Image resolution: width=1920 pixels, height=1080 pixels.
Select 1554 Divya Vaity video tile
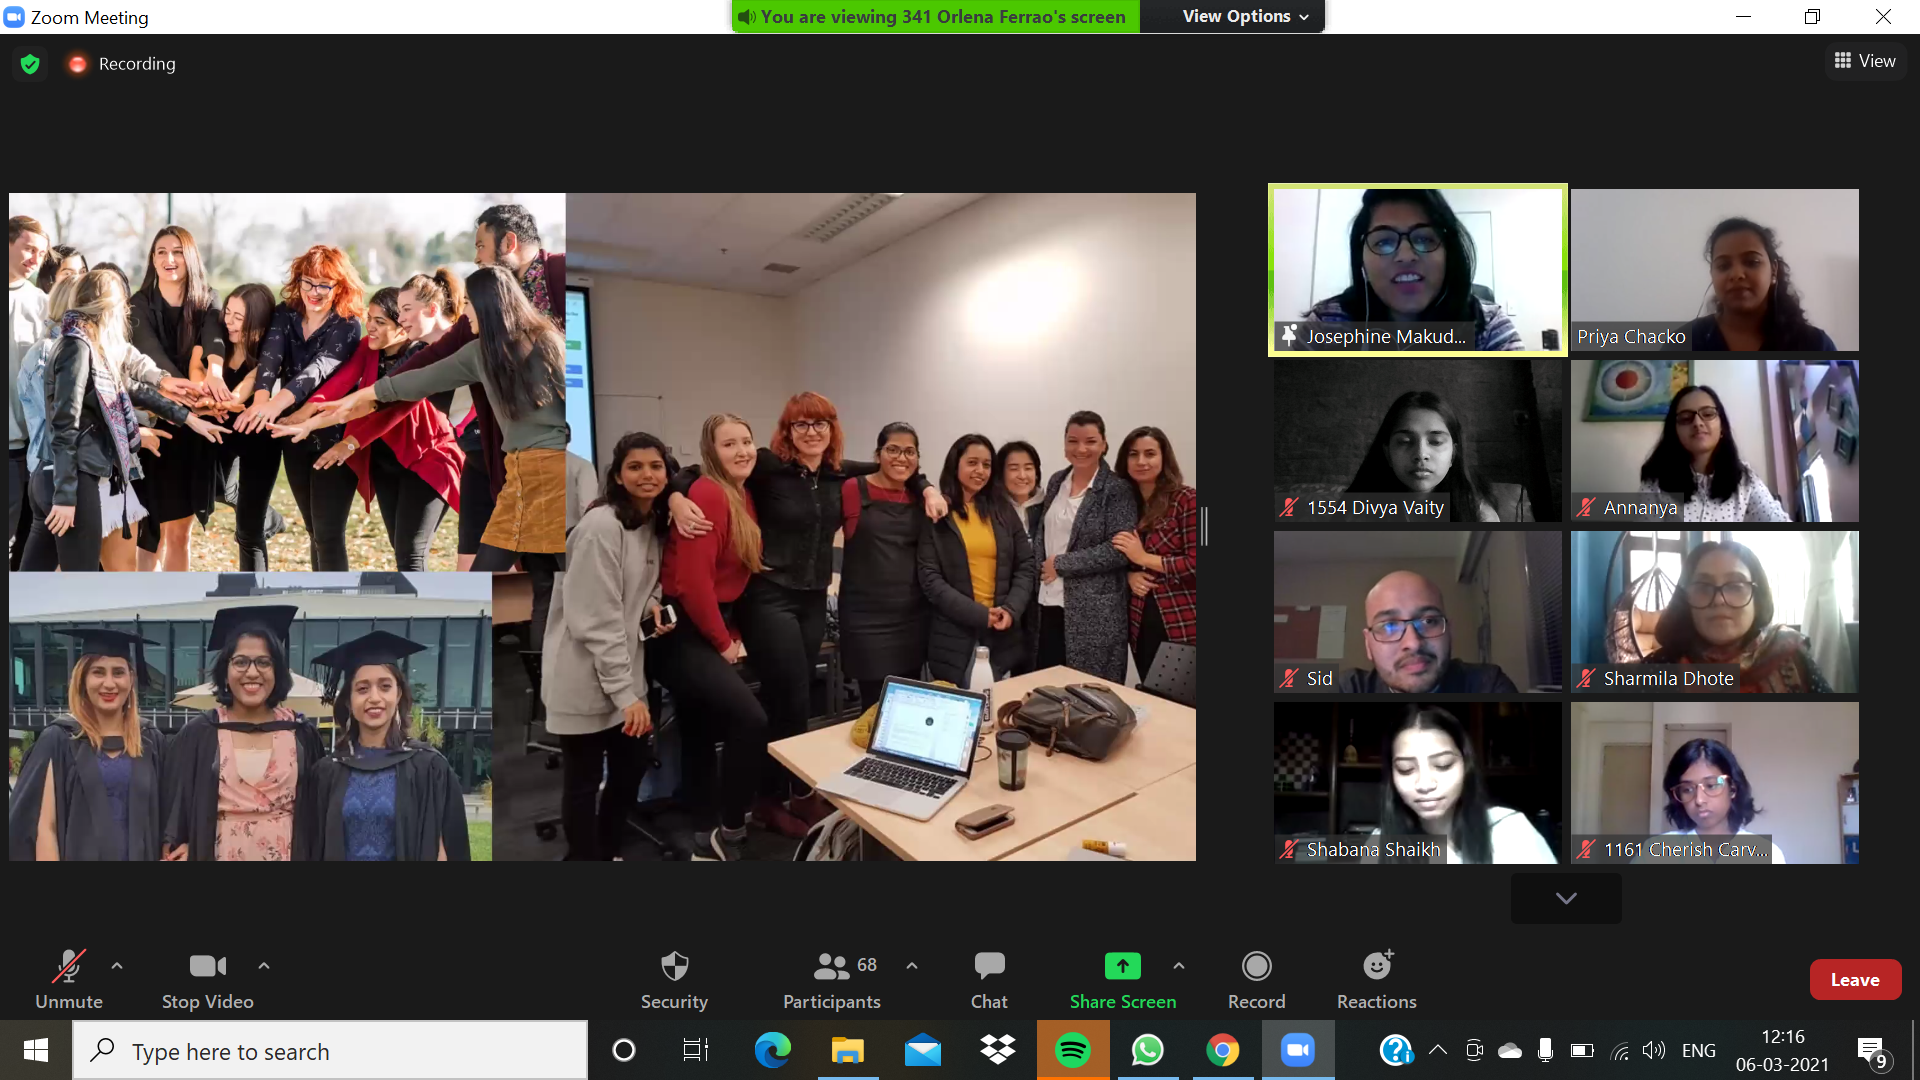coord(1417,441)
